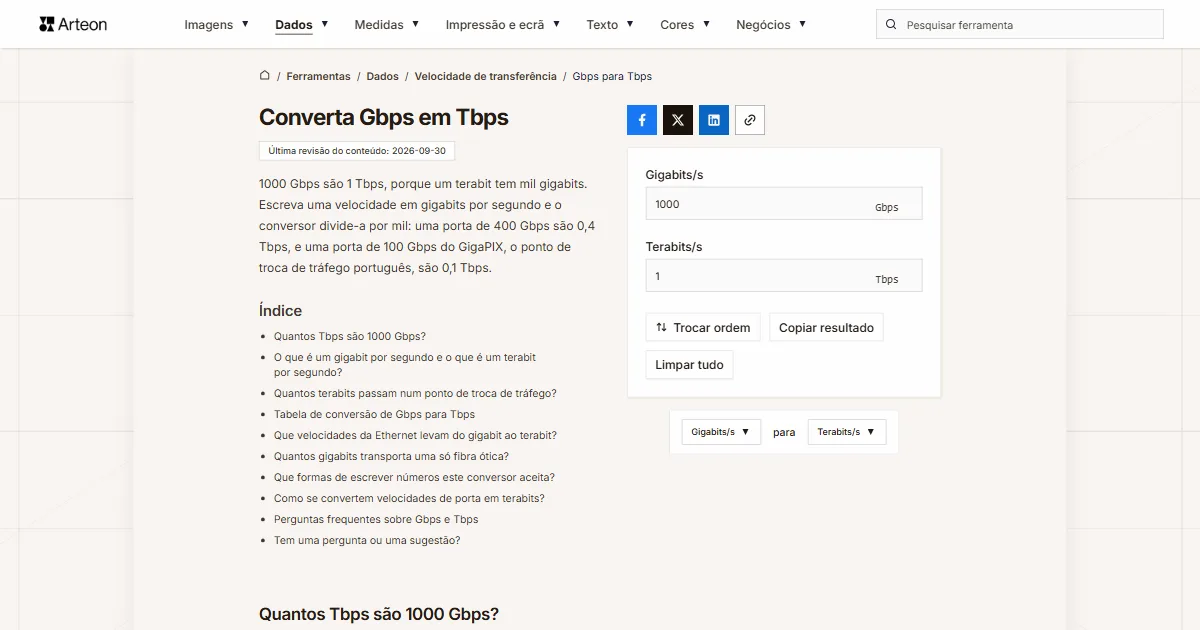This screenshot has height=630, width=1200.
Task: Open the Impressão e ecrã menu
Action: (503, 25)
